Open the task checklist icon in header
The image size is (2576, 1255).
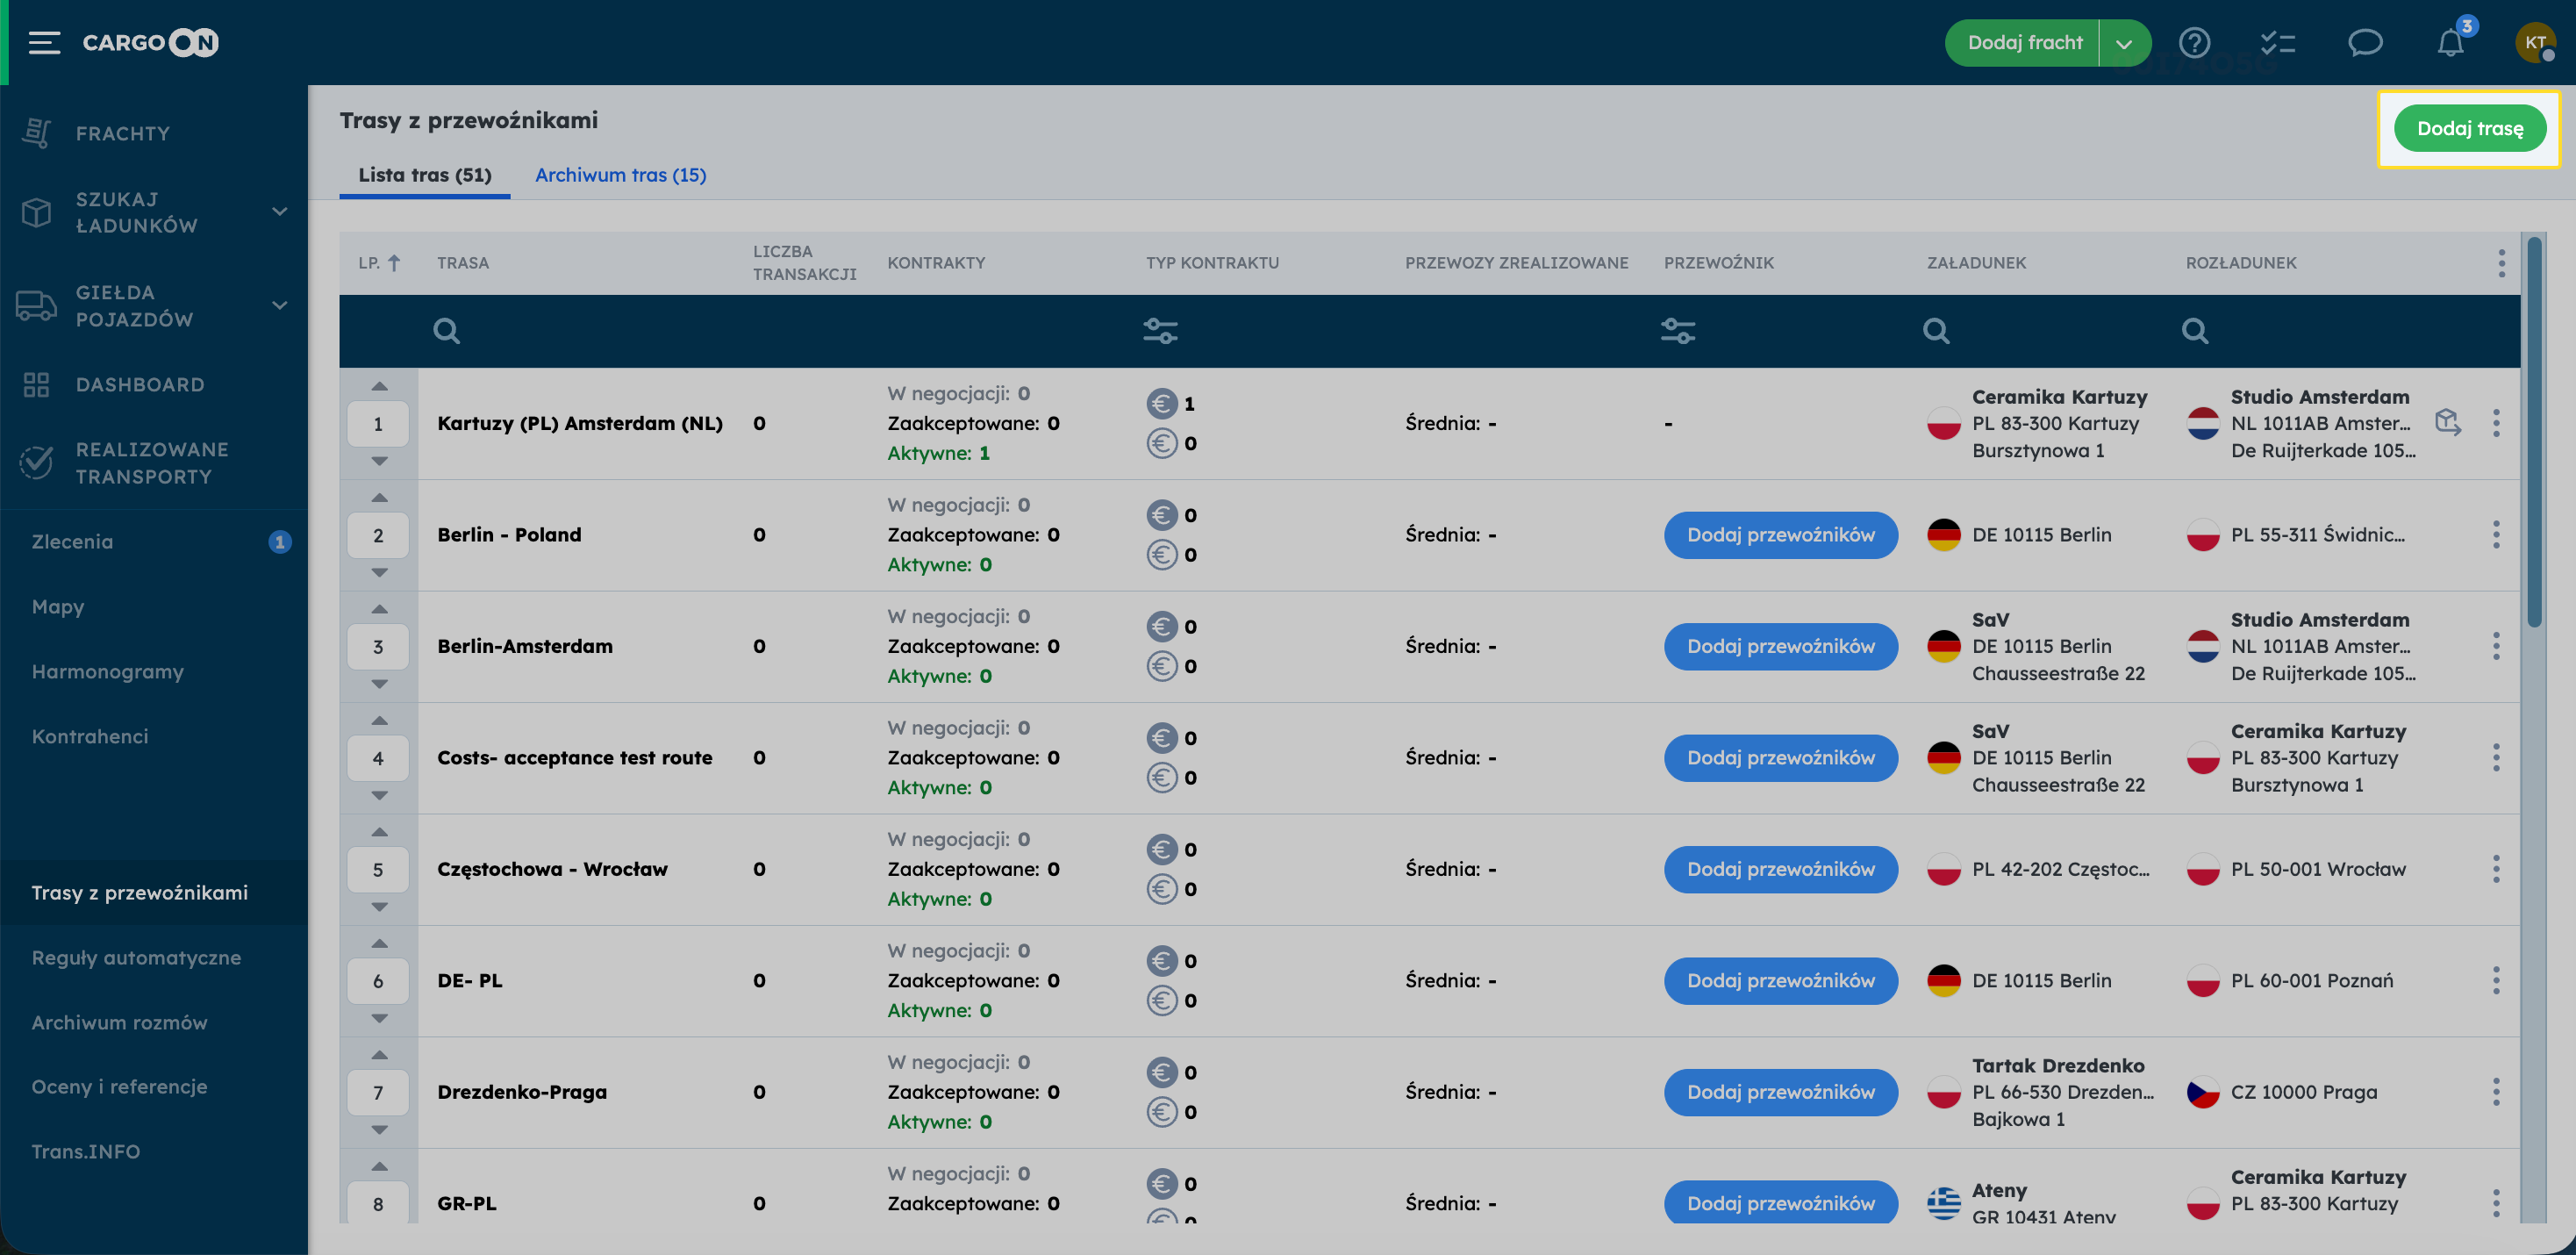point(2278,42)
